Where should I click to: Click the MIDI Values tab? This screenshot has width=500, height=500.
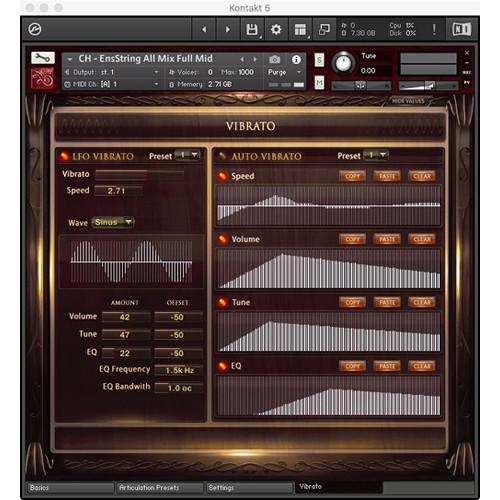click(x=408, y=101)
